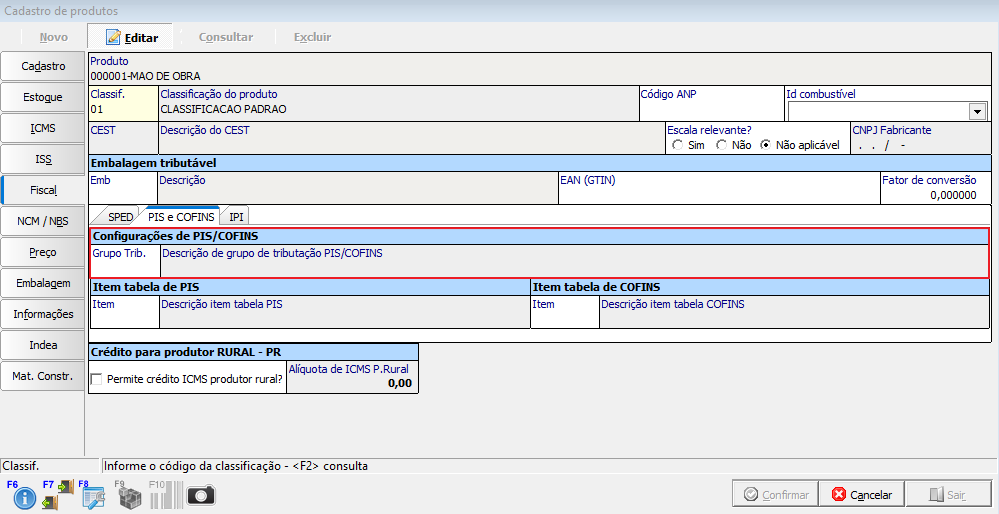Select 'Sim' for Escala relevante
Screen dimensions: 999x514
tap(679, 145)
